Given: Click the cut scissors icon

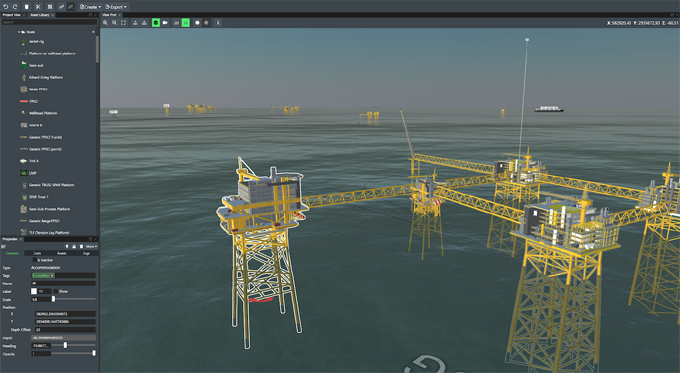Looking at the screenshot, I should click(x=38, y=7).
